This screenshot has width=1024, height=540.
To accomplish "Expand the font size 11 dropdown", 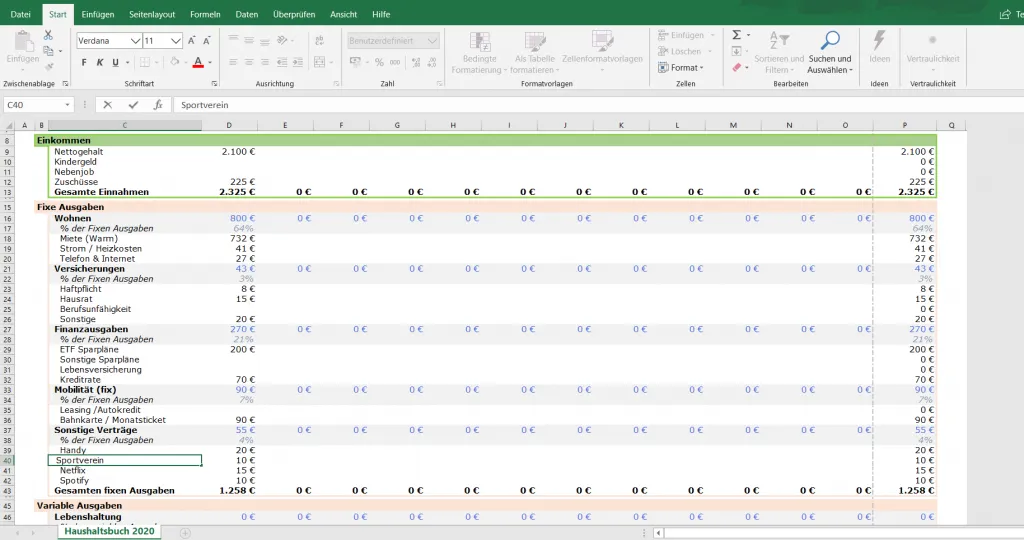I will pos(176,41).
